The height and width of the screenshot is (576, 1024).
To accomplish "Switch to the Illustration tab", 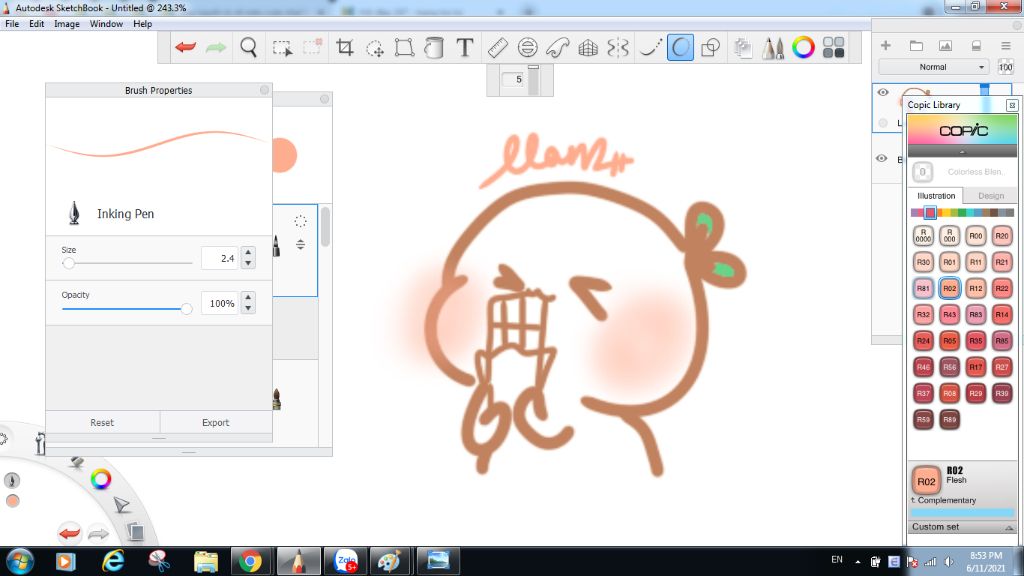I will click(936, 196).
